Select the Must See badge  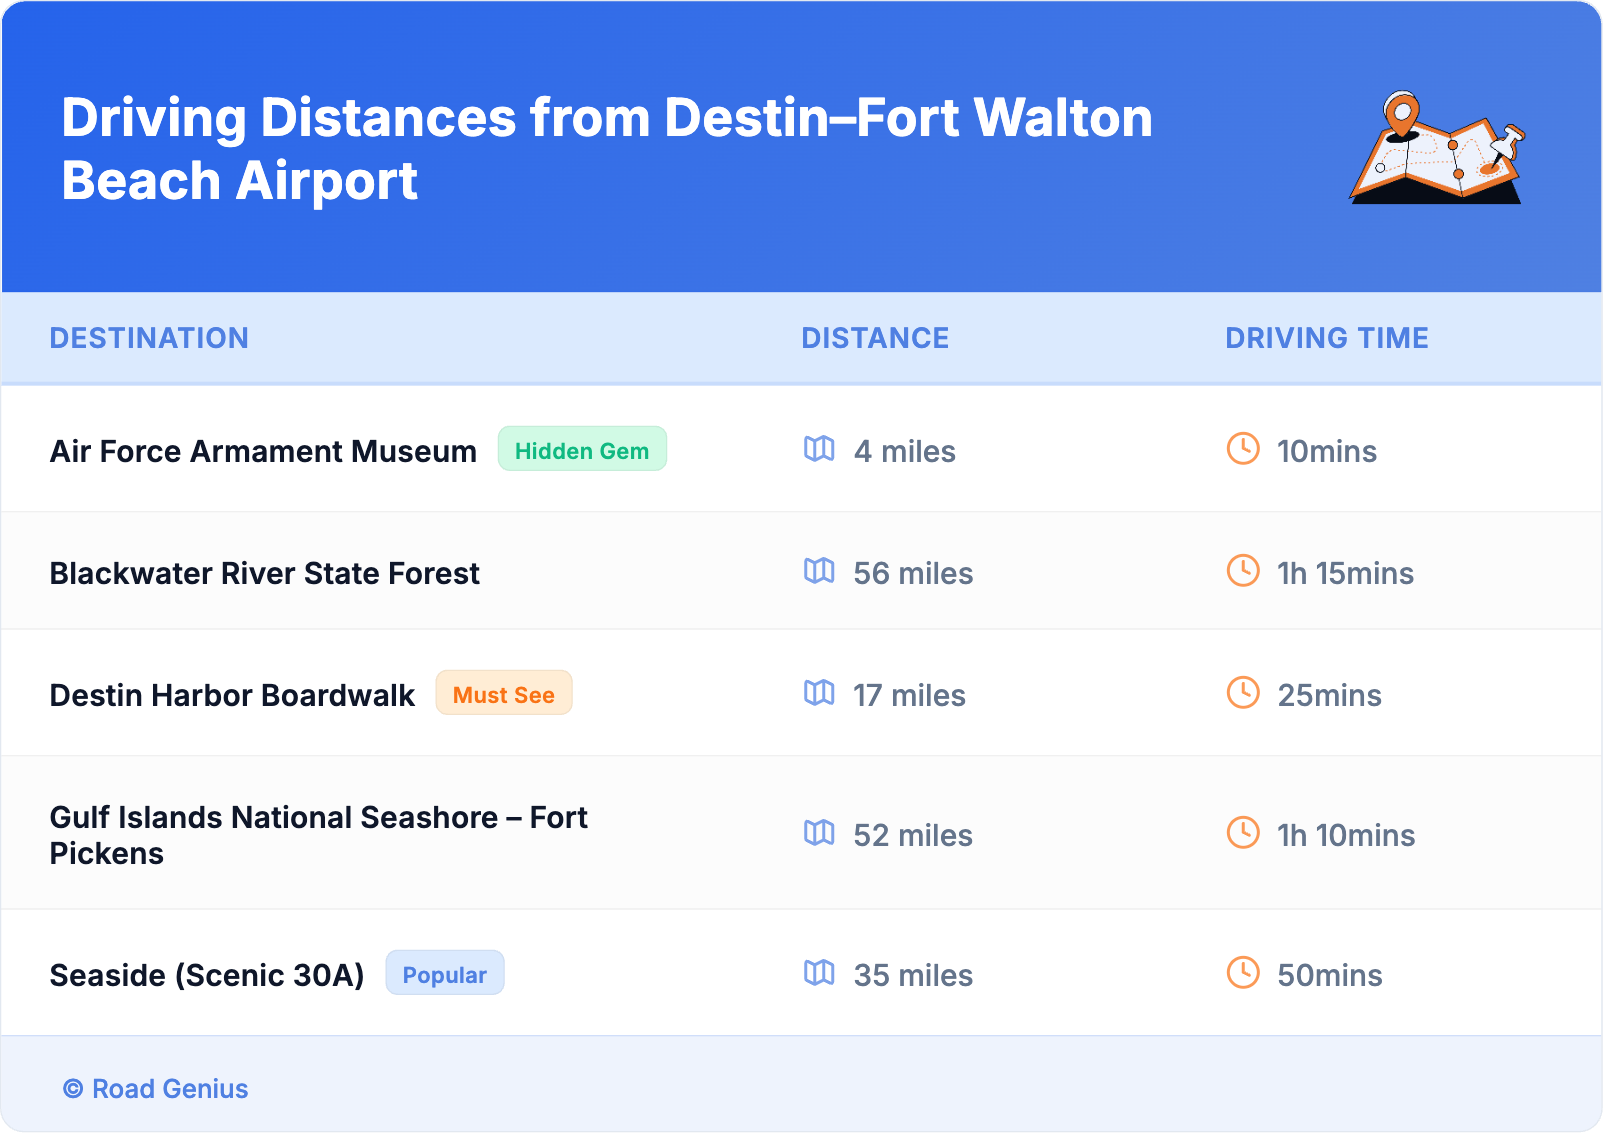[503, 694]
